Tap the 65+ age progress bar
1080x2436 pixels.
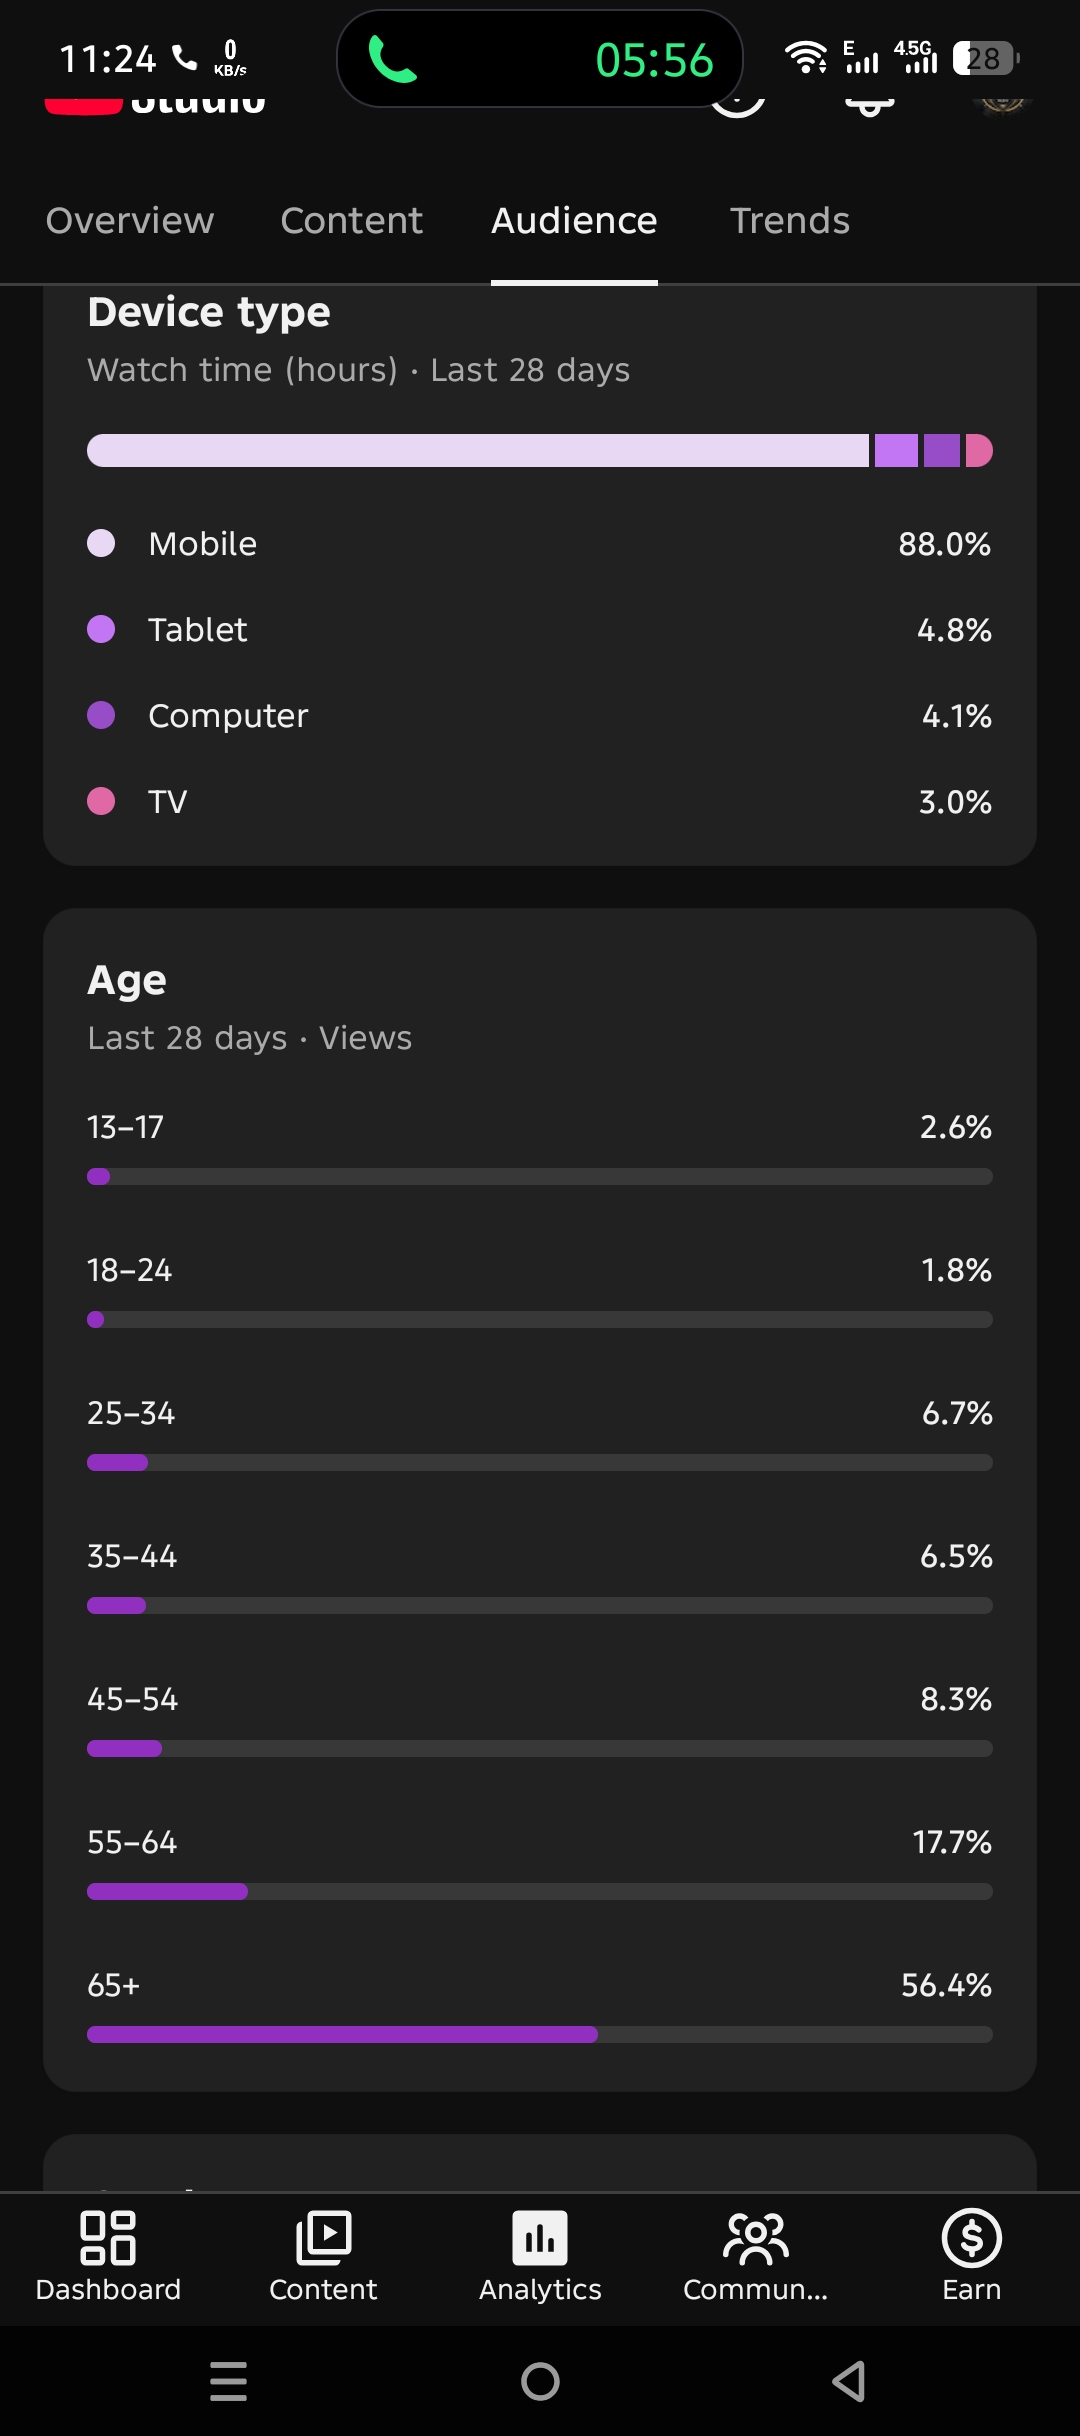pos(540,2034)
